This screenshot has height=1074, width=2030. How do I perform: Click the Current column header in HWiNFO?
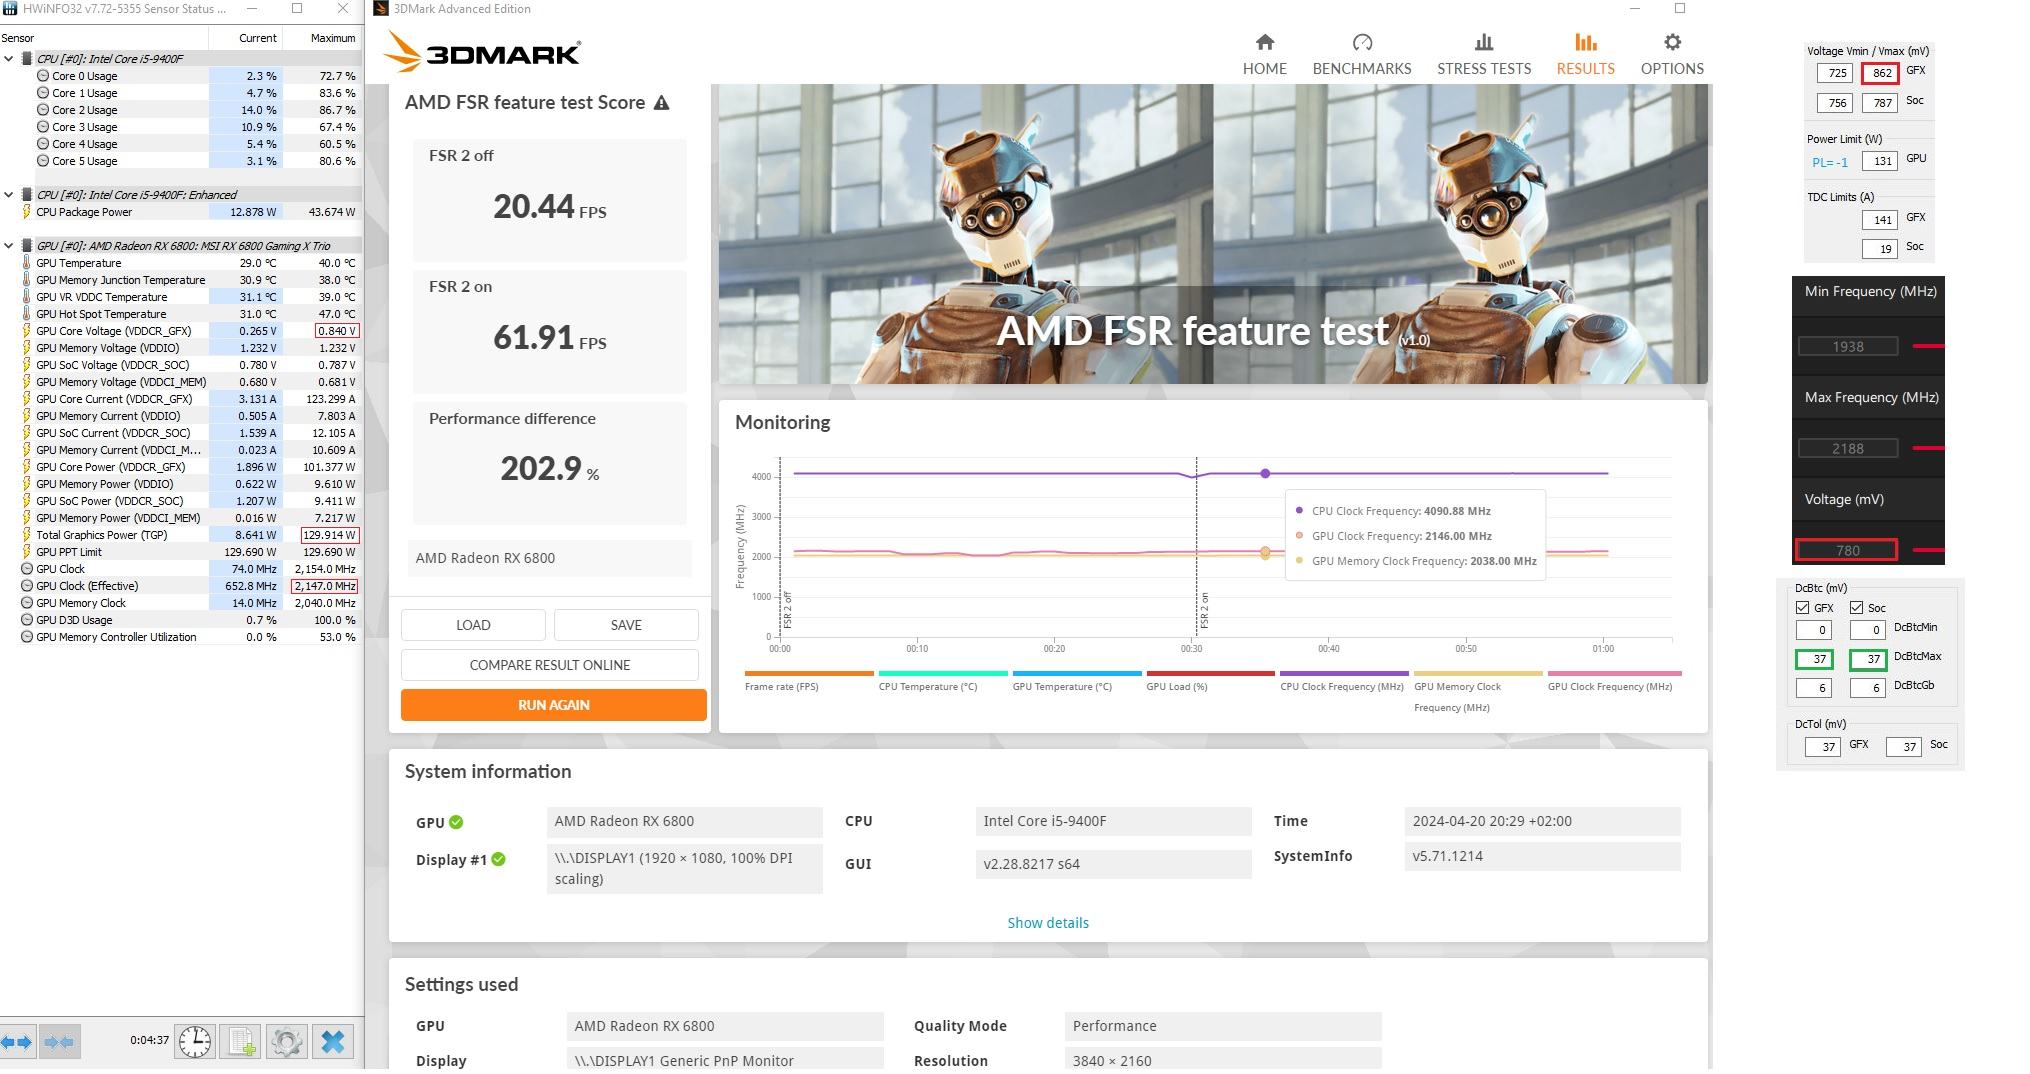[245, 38]
